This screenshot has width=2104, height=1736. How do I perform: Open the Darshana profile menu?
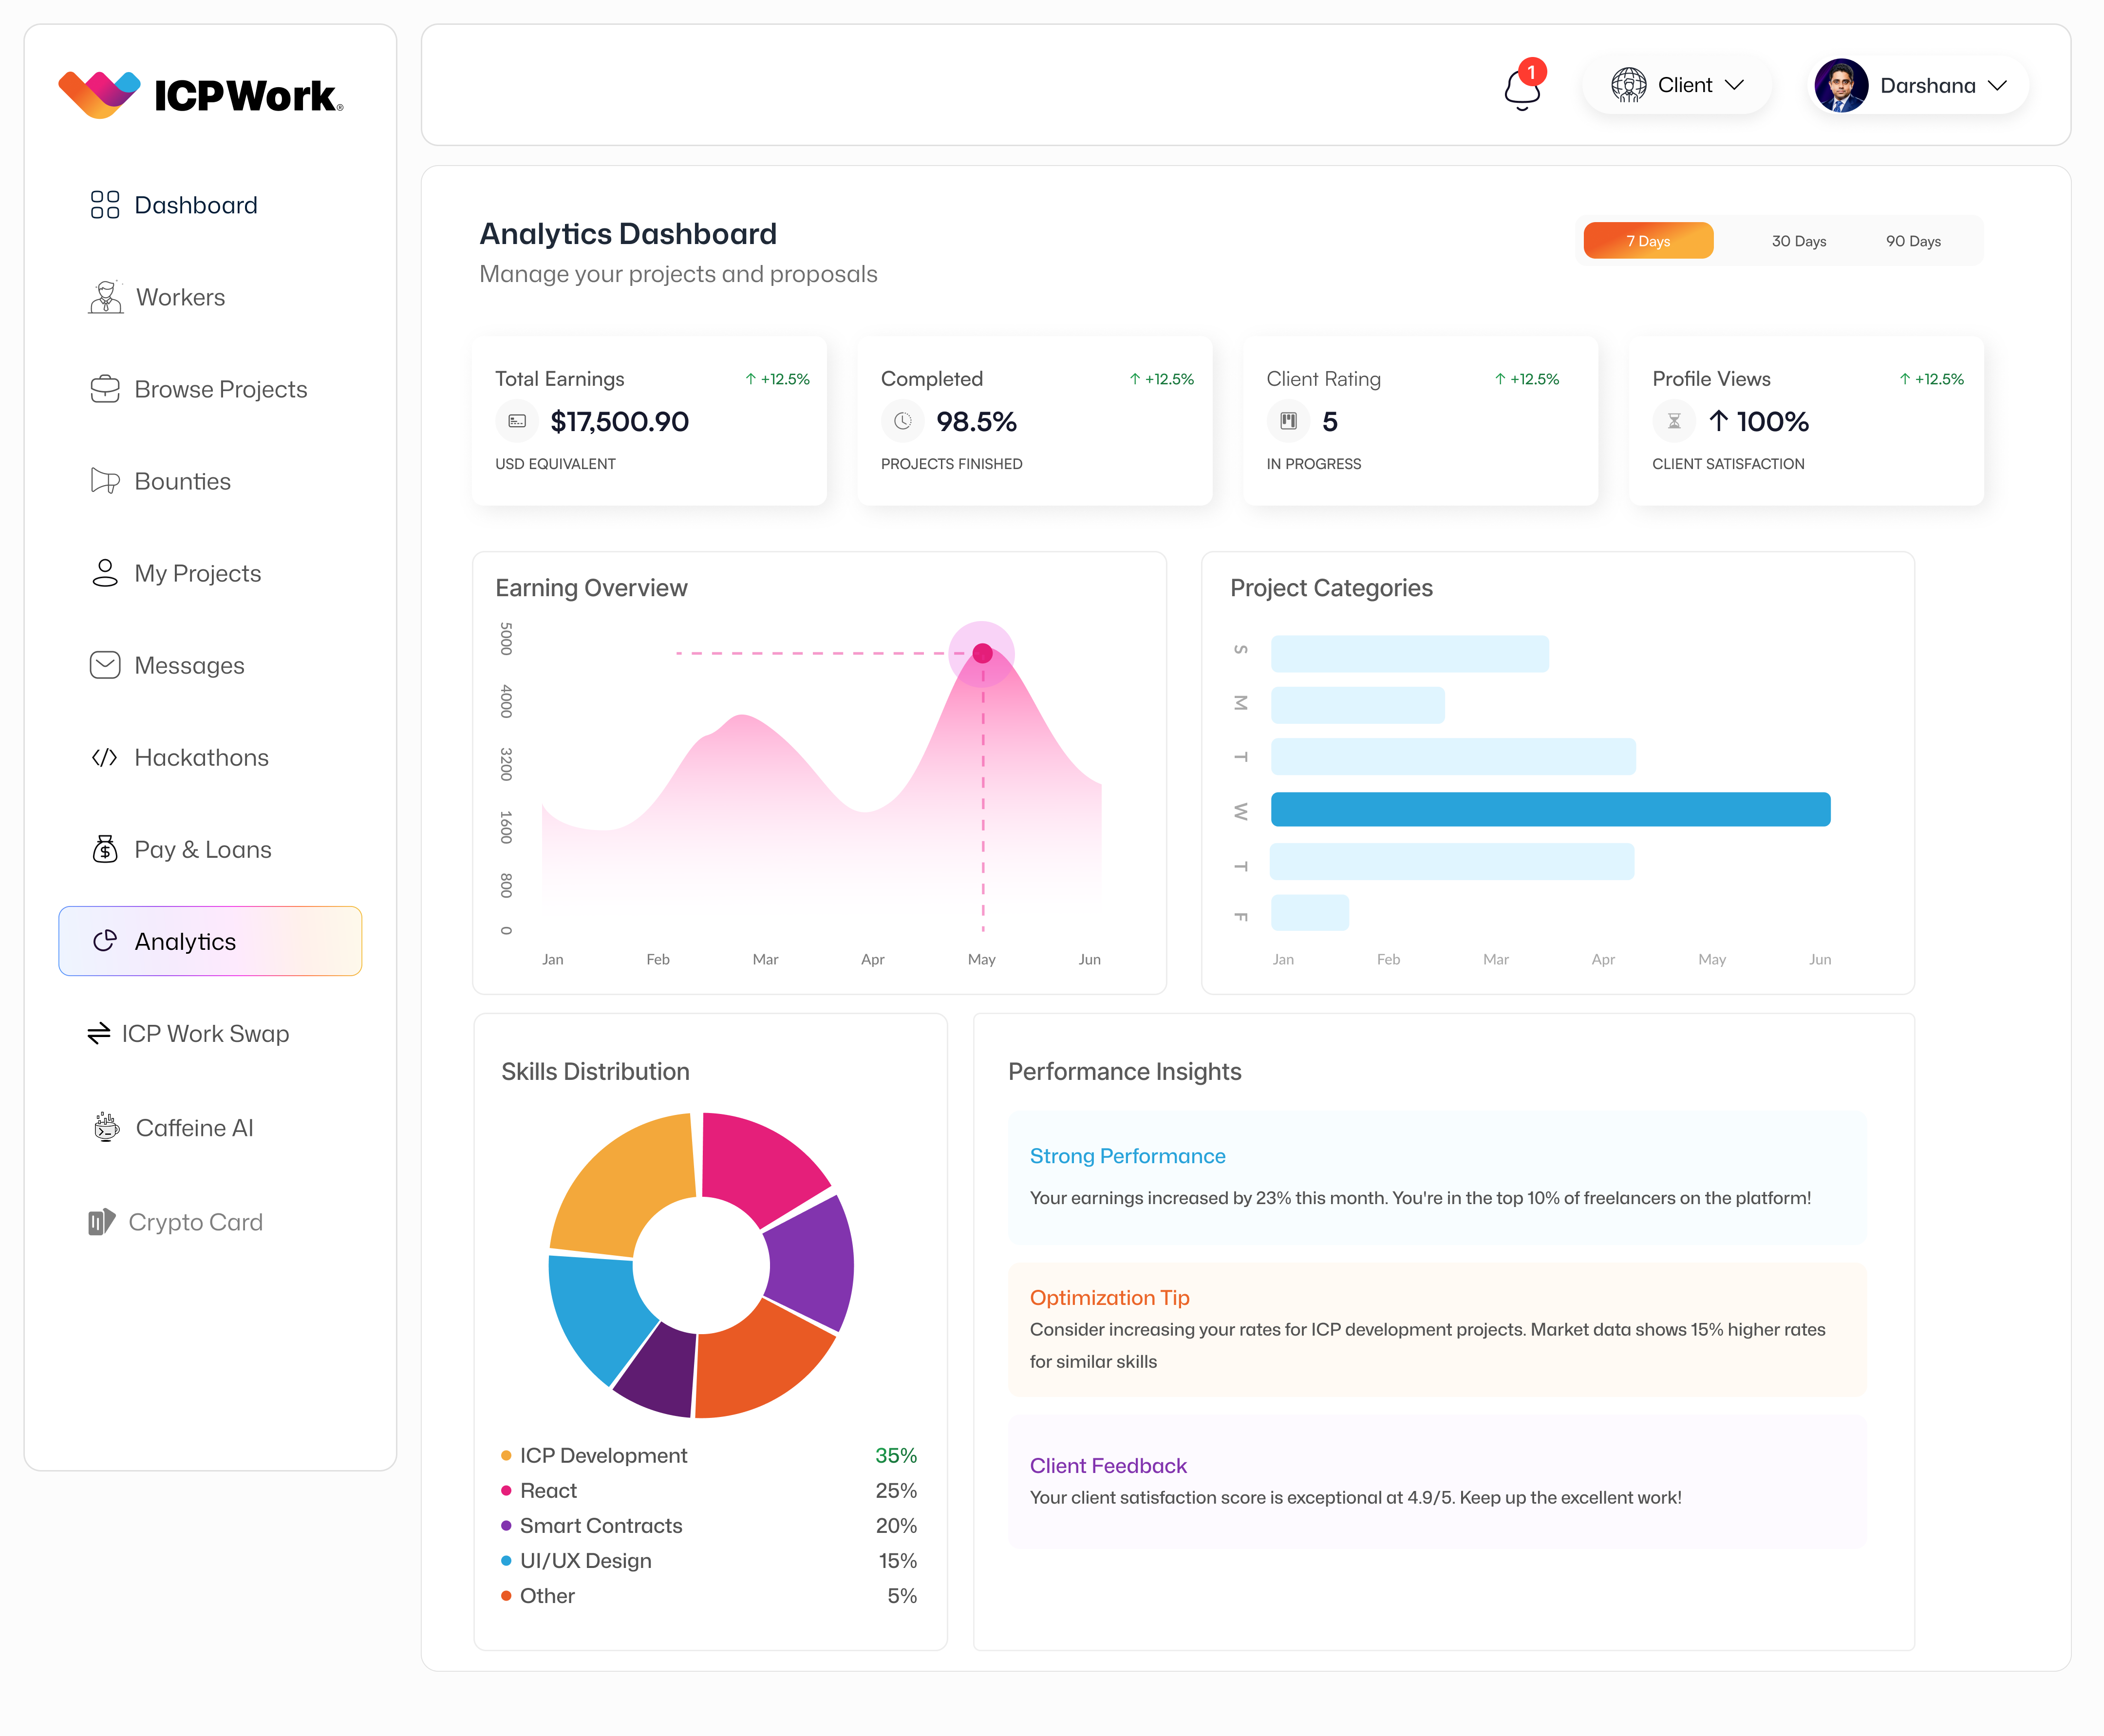tap(1915, 85)
